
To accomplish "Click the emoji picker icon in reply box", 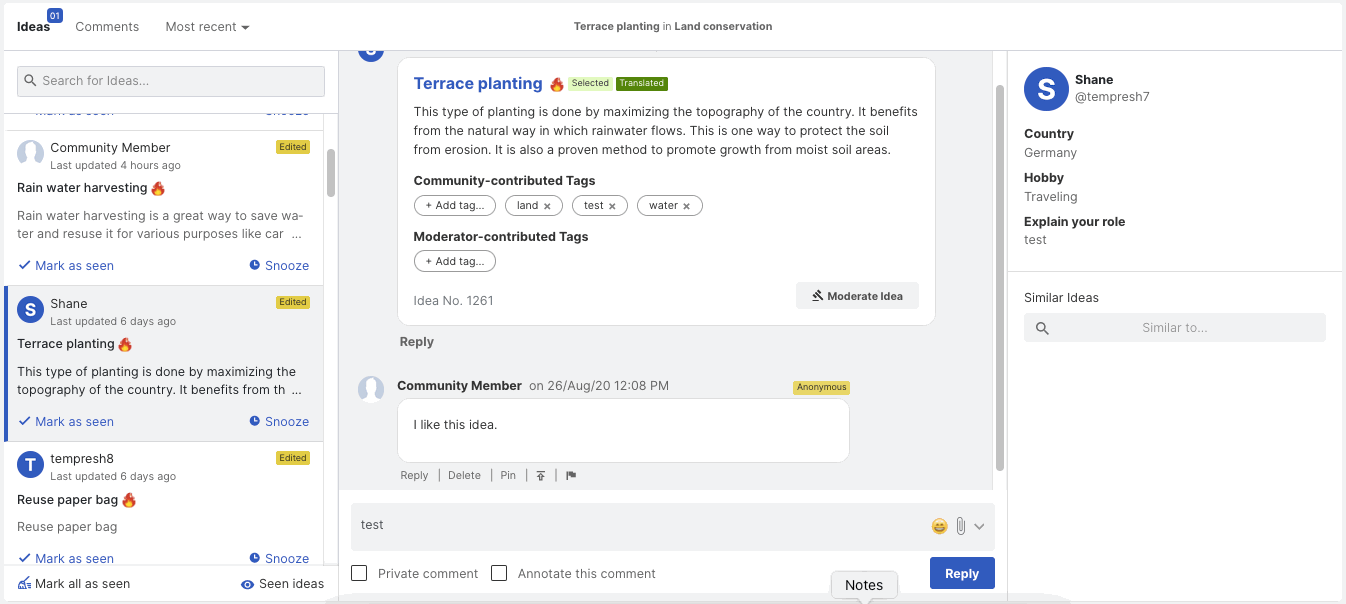I will pyautogui.click(x=939, y=526).
